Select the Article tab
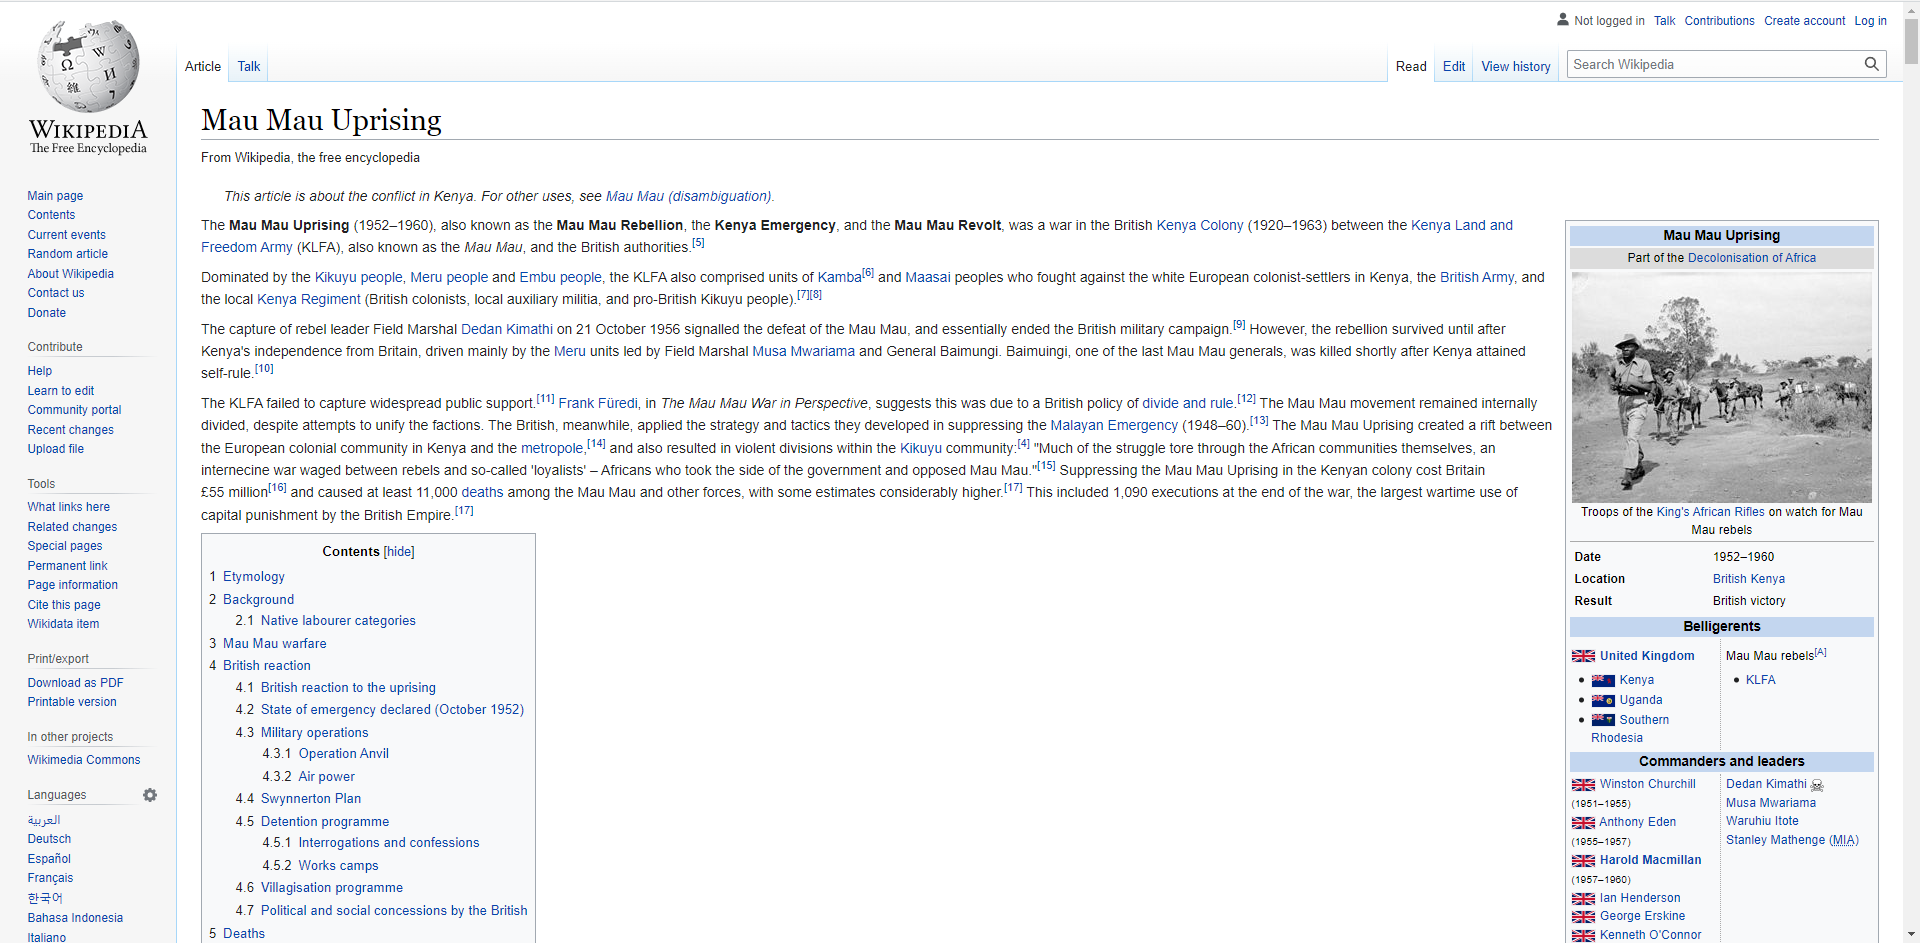Viewport: 1920px width, 943px height. coord(203,66)
